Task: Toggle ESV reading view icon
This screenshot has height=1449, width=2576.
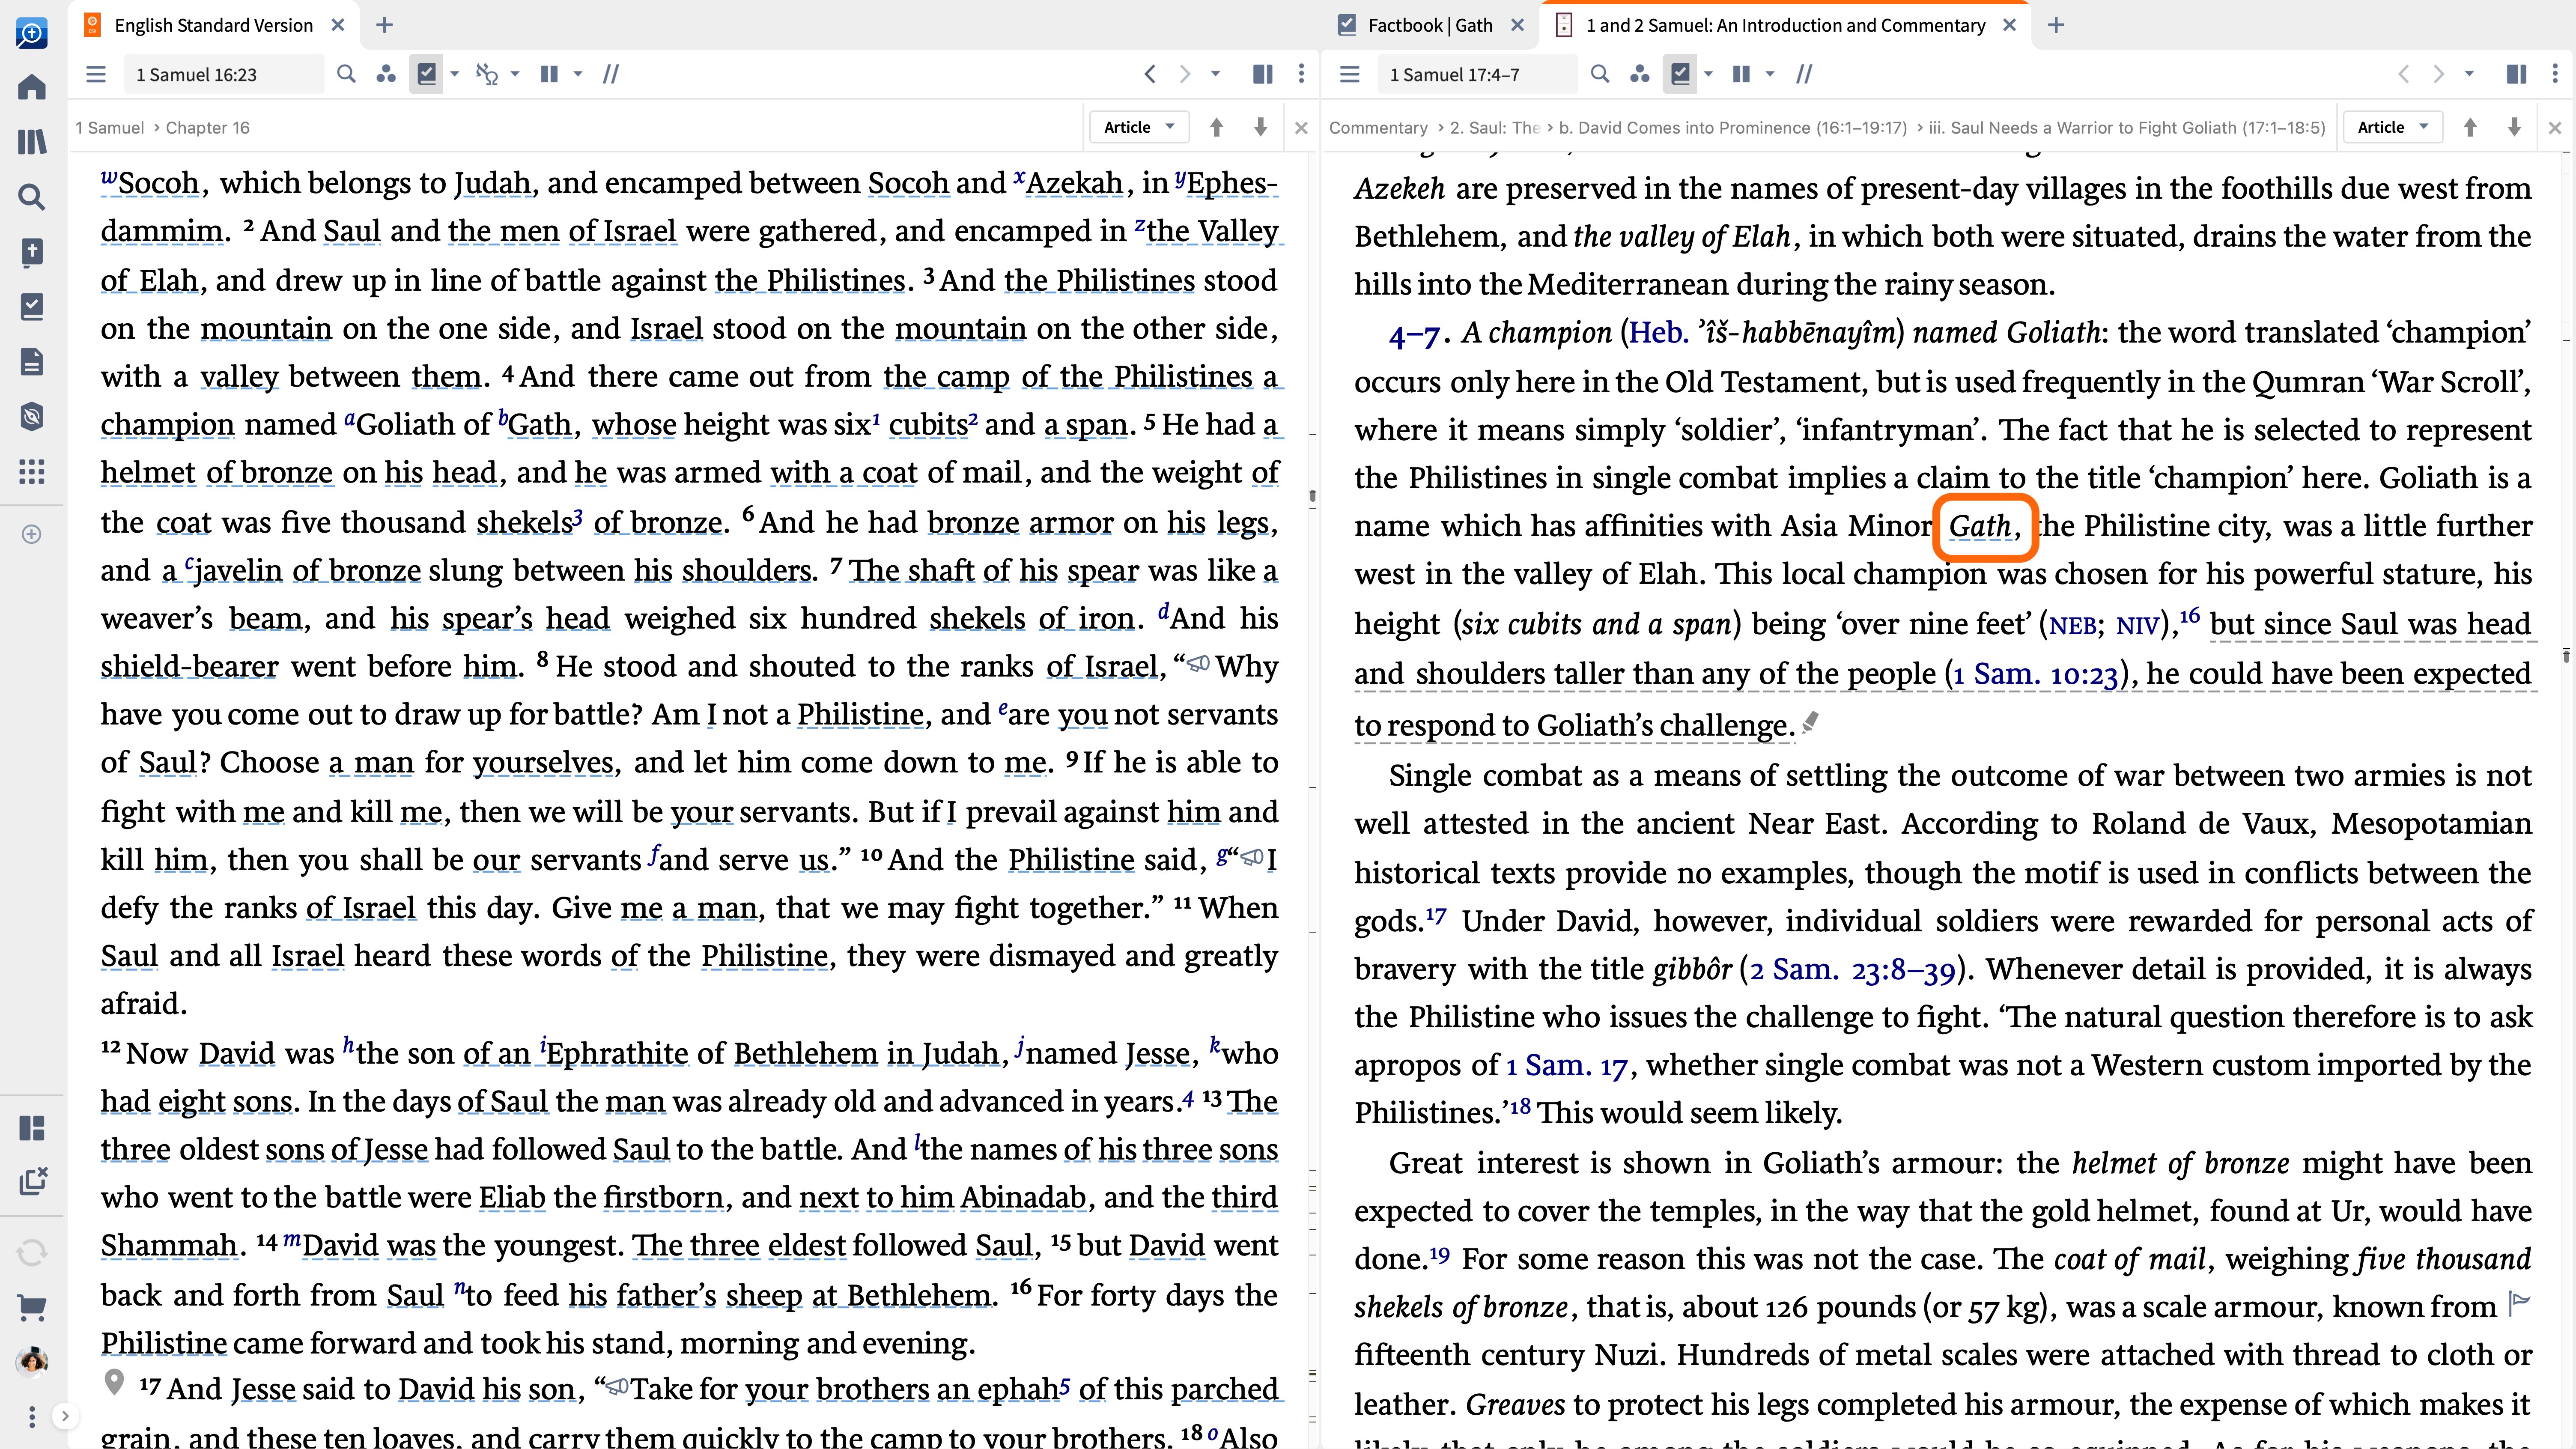Action: (x=1263, y=74)
